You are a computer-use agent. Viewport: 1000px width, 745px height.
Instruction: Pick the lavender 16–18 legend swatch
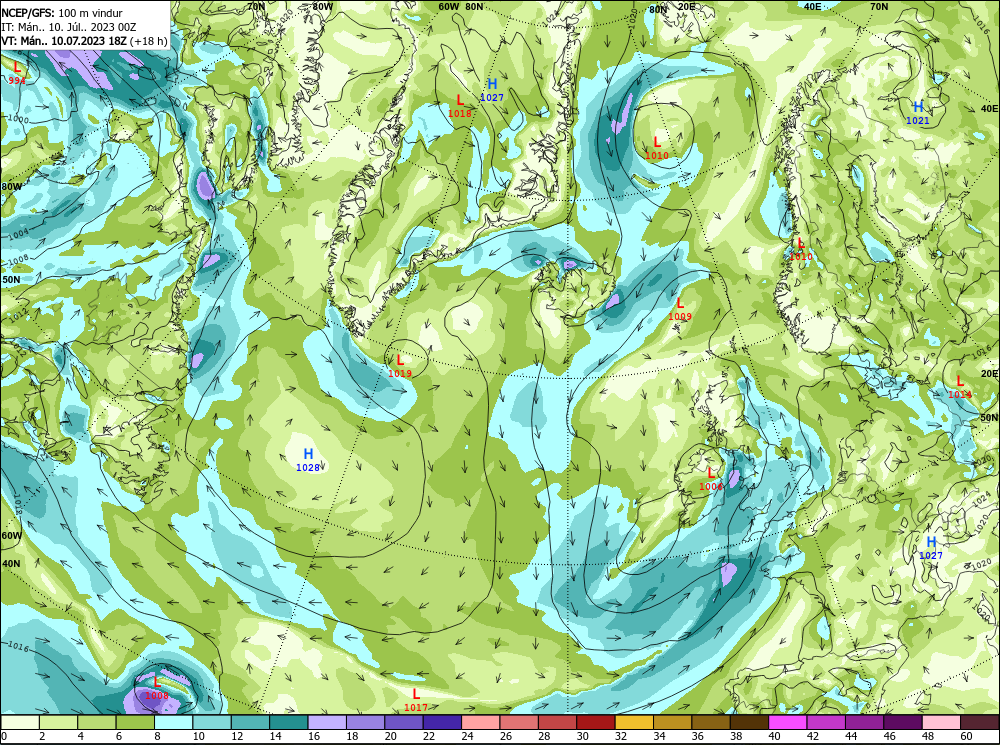click(x=327, y=722)
